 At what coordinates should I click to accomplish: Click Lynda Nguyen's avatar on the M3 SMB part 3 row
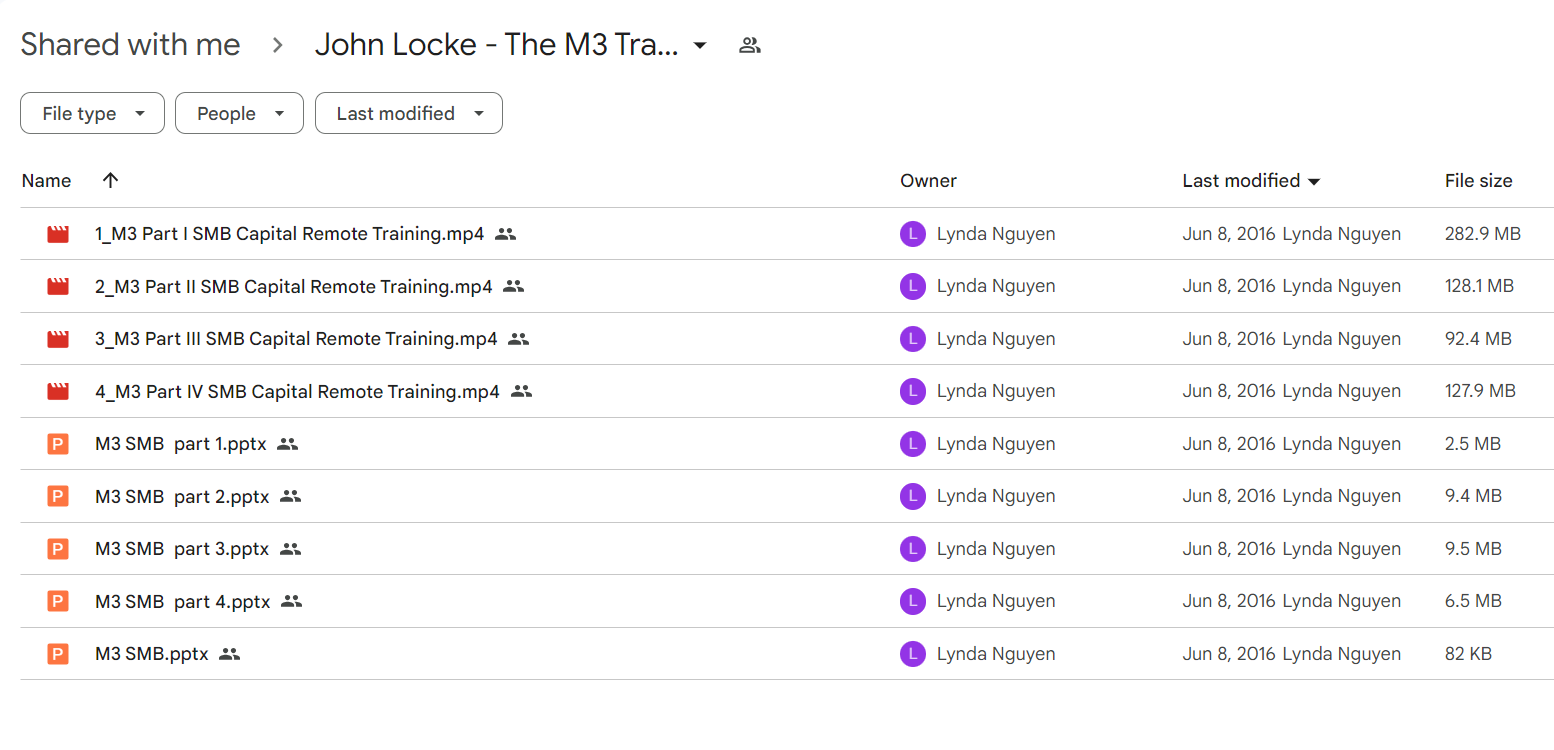[912, 549]
